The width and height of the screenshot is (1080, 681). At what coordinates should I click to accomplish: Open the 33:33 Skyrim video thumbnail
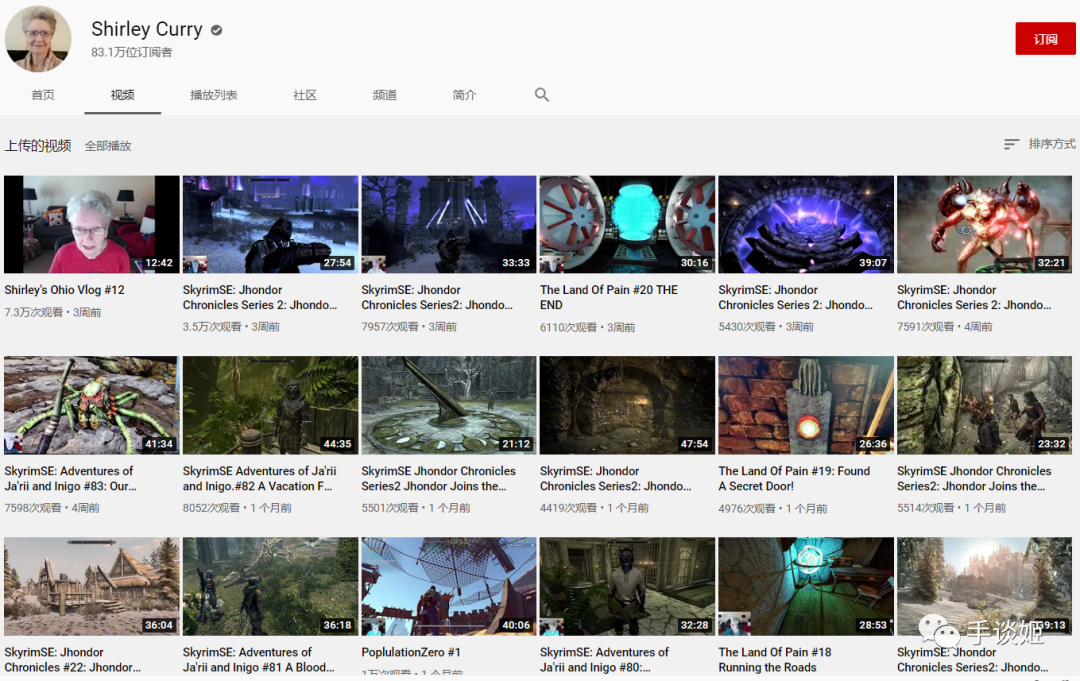click(x=448, y=224)
